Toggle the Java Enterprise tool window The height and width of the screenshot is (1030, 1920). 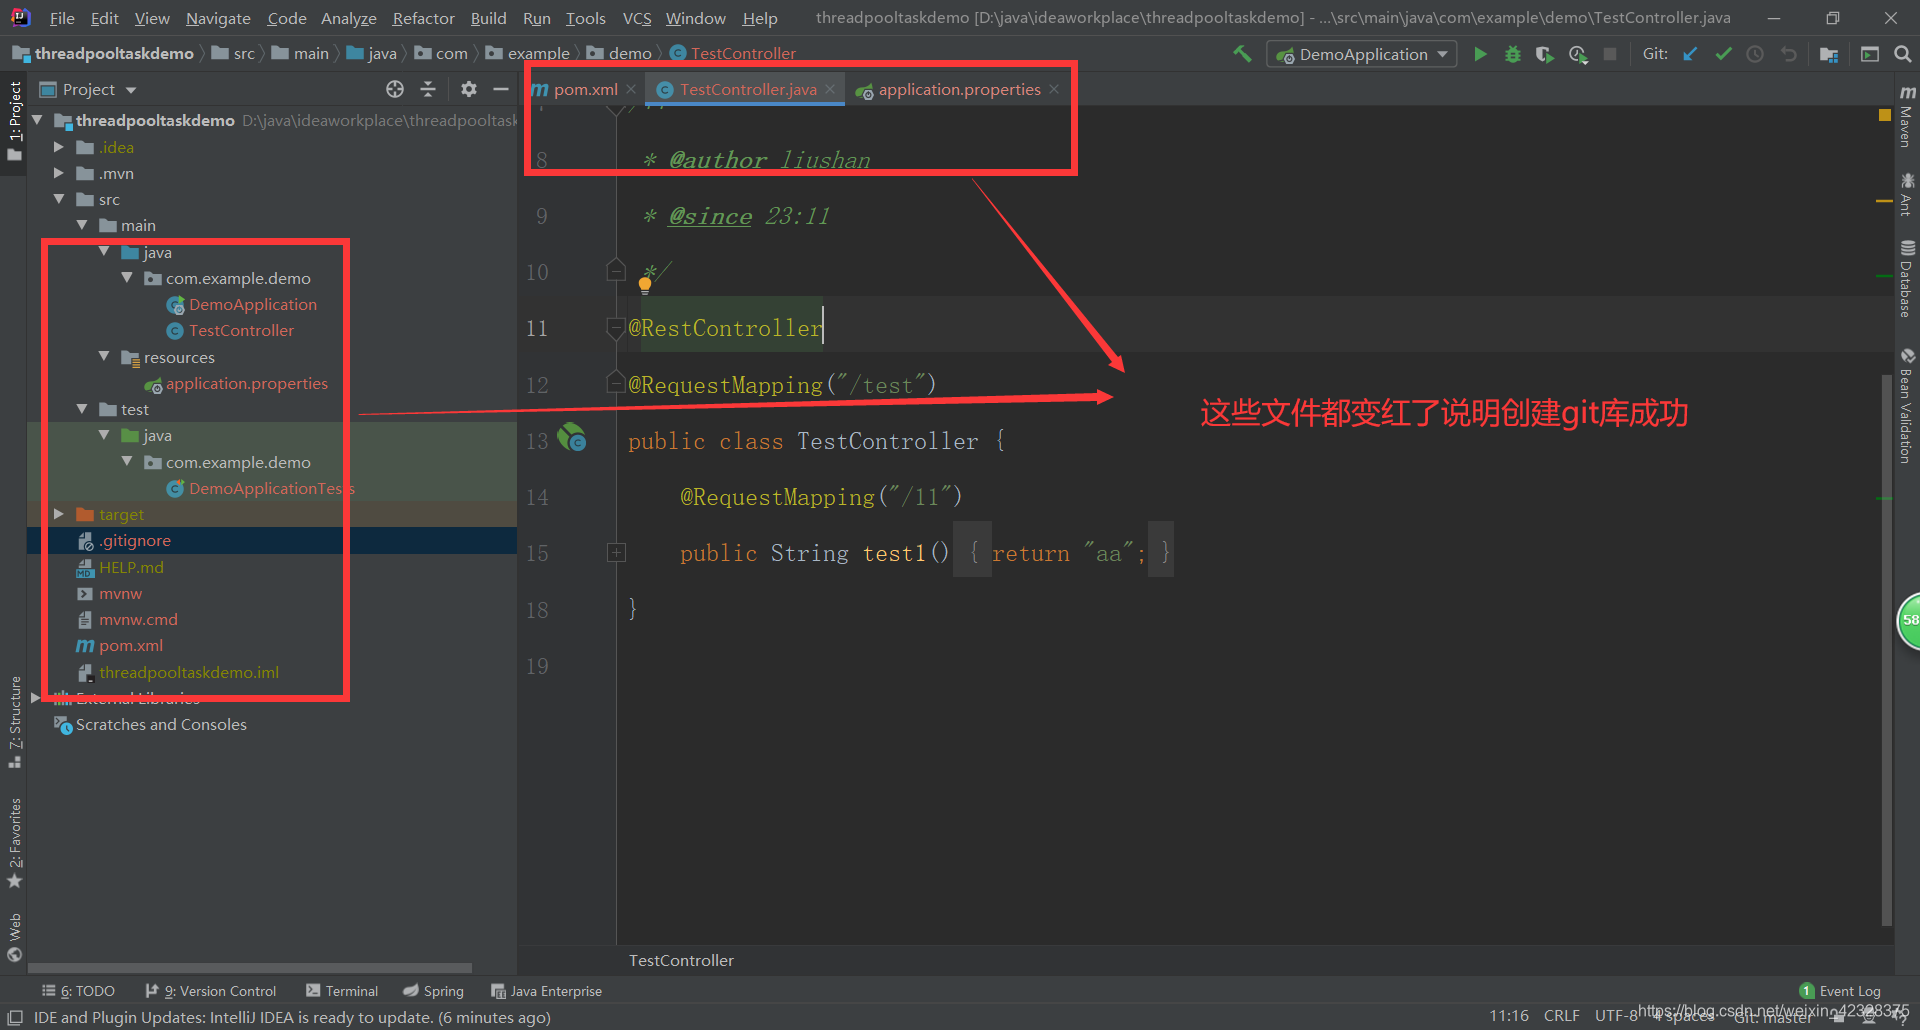click(x=546, y=991)
